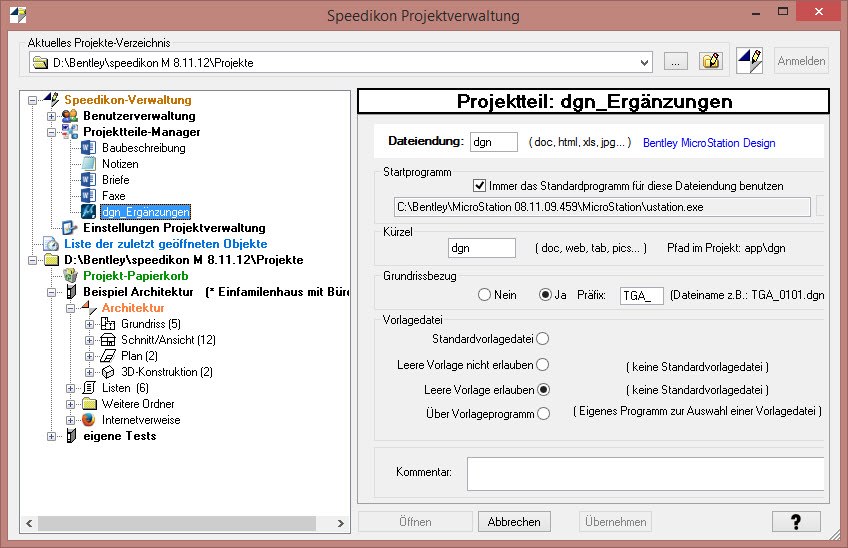Expand the Benutzerverwaltung node
The height and width of the screenshot is (548, 848).
(x=51, y=116)
